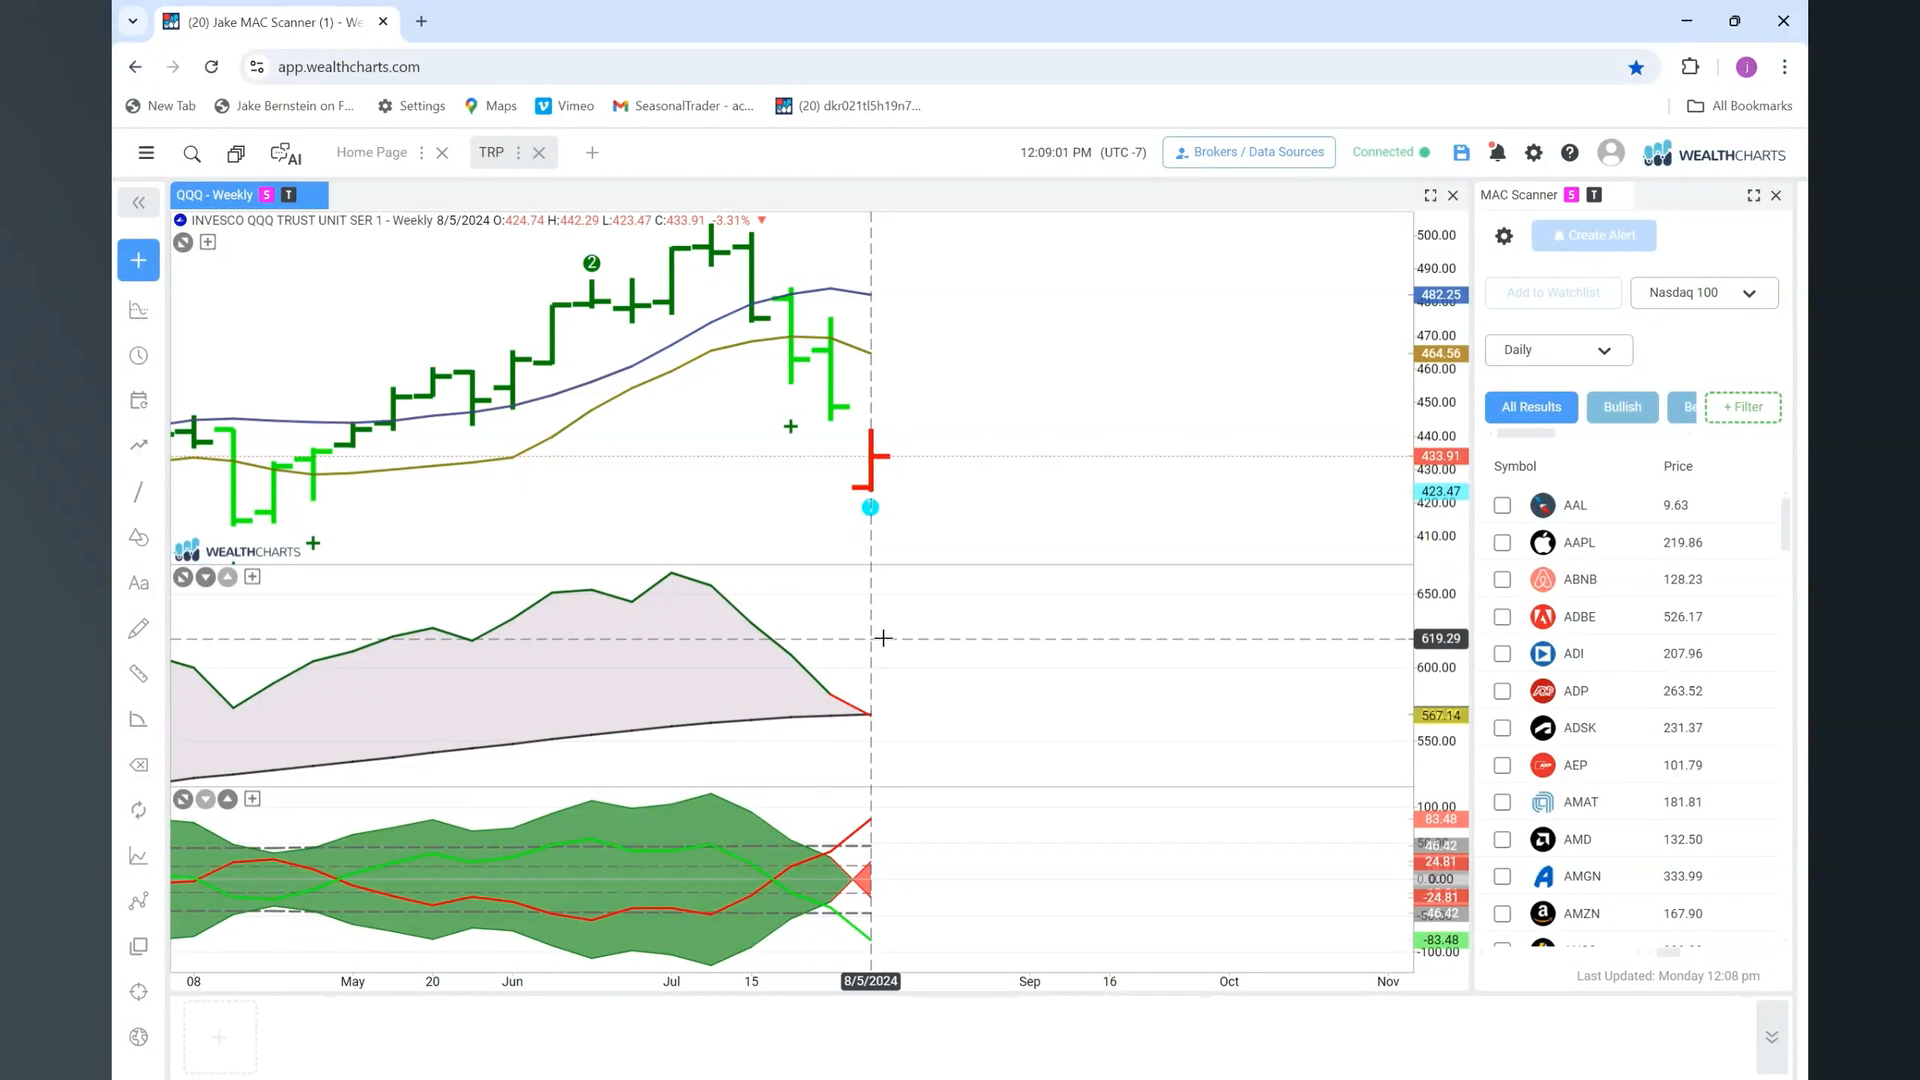
Task: Filter scanner by Bullish results
Action: [x=1622, y=407]
